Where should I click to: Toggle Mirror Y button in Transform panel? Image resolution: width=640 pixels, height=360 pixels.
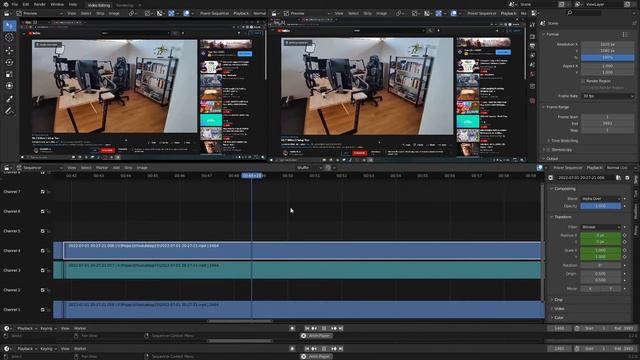tap(611, 289)
